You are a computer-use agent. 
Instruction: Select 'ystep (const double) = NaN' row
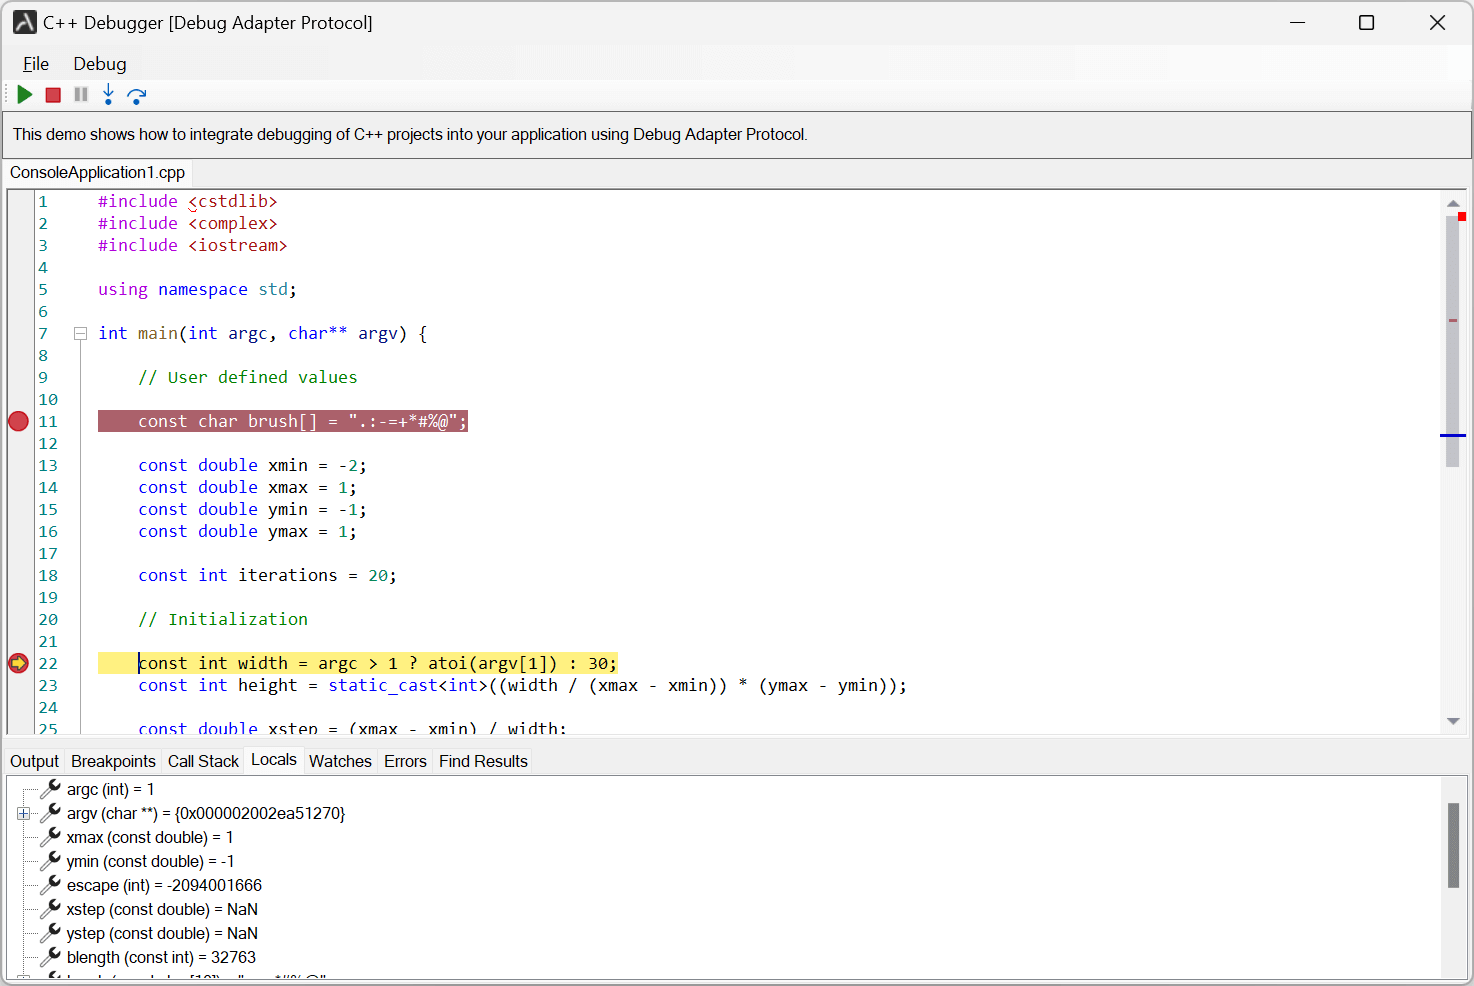click(162, 934)
